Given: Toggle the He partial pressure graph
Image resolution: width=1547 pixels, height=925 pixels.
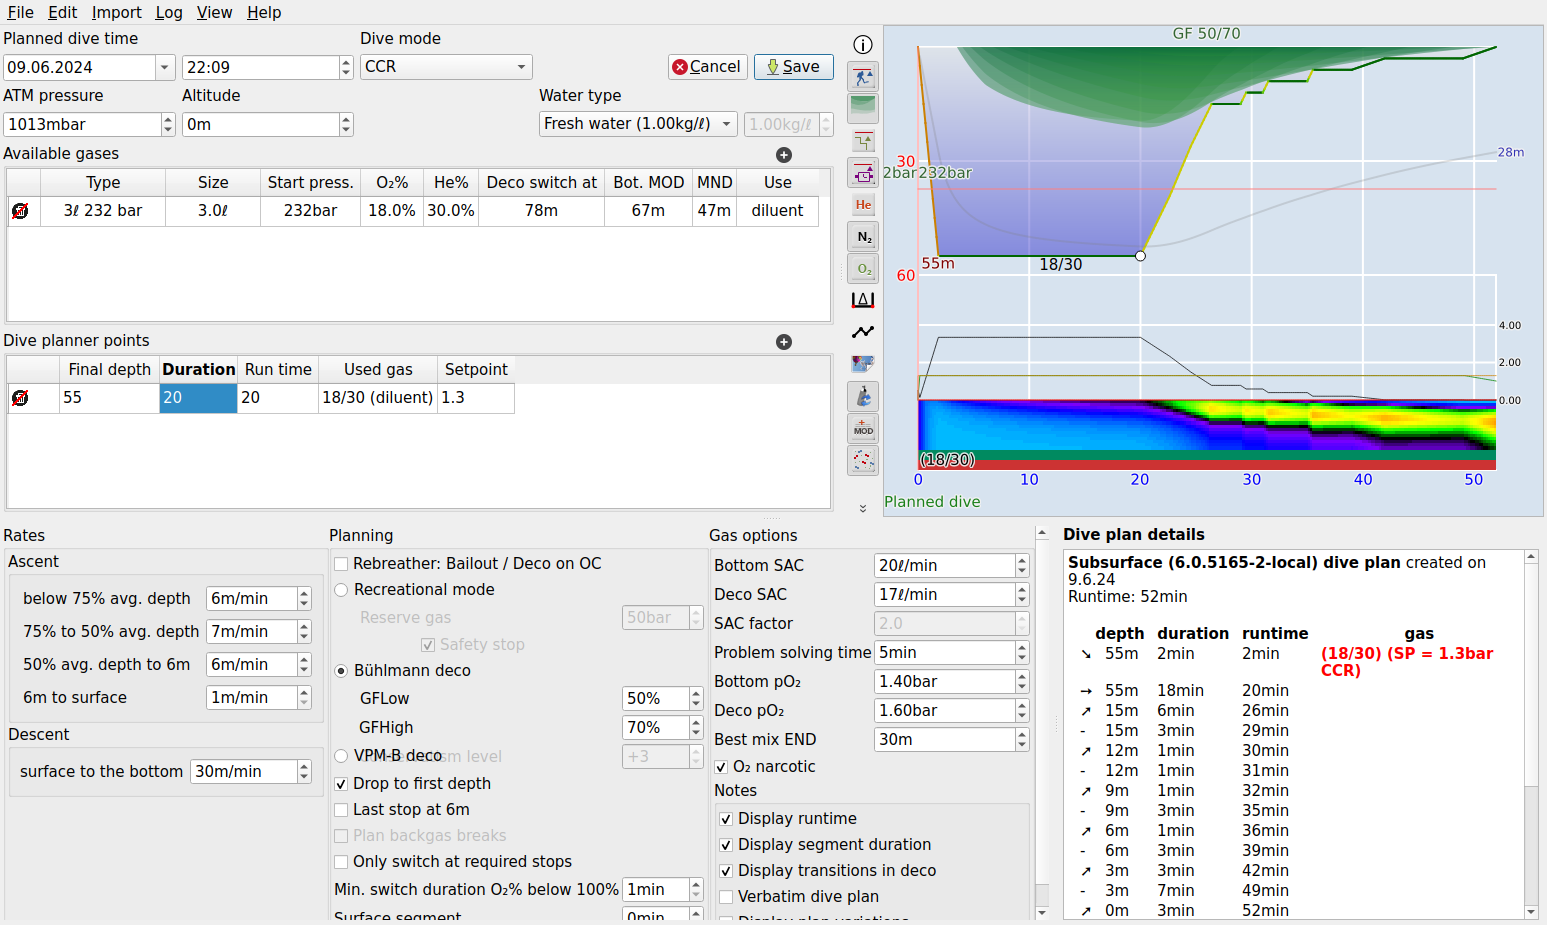Looking at the screenshot, I should click(862, 204).
